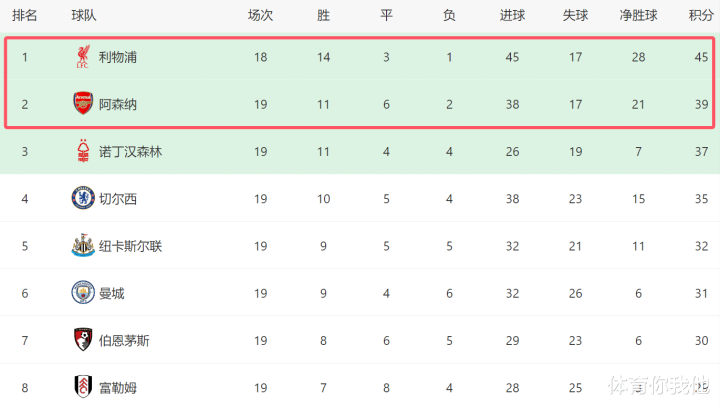Select the 诺丁汉森林 team name
Image resolution: width=720 pixels, height=408 pixels.
click(x=130, y=152)
